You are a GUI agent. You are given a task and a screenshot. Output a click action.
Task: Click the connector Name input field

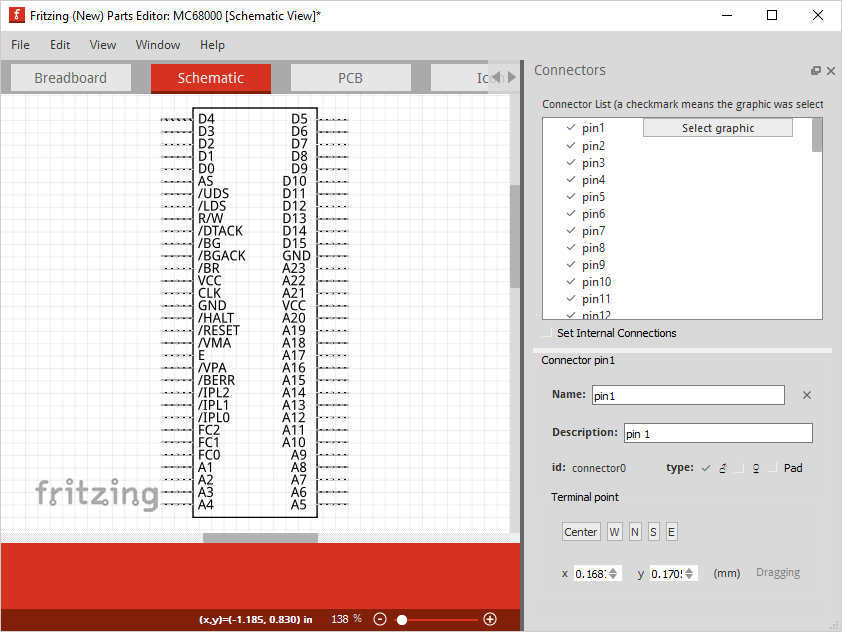pos(688,395)
